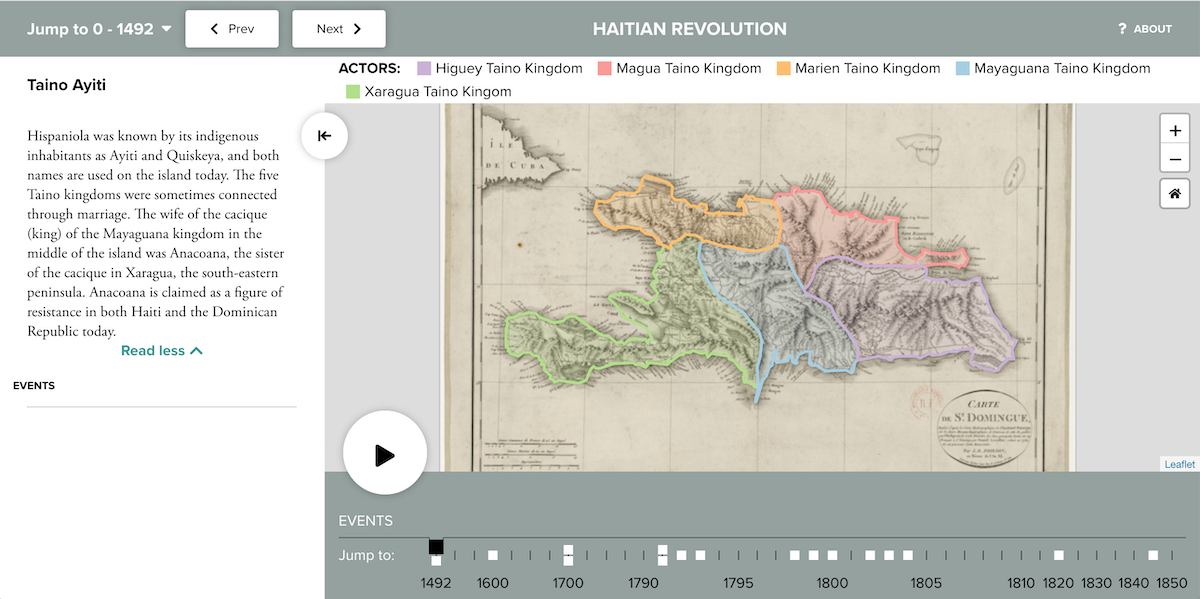1200x599 pixels.
Task: Select the Higuey Taino Kingdom legend label
Action: [509, 68]
